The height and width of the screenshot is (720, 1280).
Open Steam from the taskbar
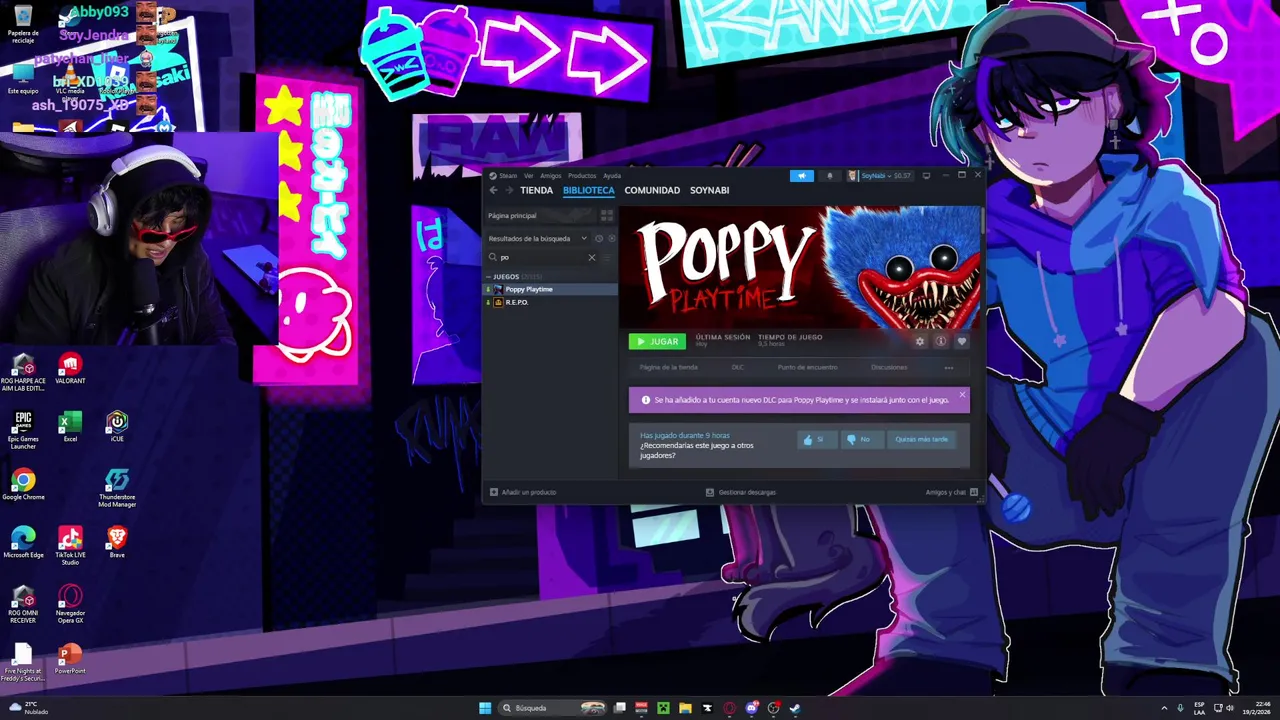click(795, 708)
